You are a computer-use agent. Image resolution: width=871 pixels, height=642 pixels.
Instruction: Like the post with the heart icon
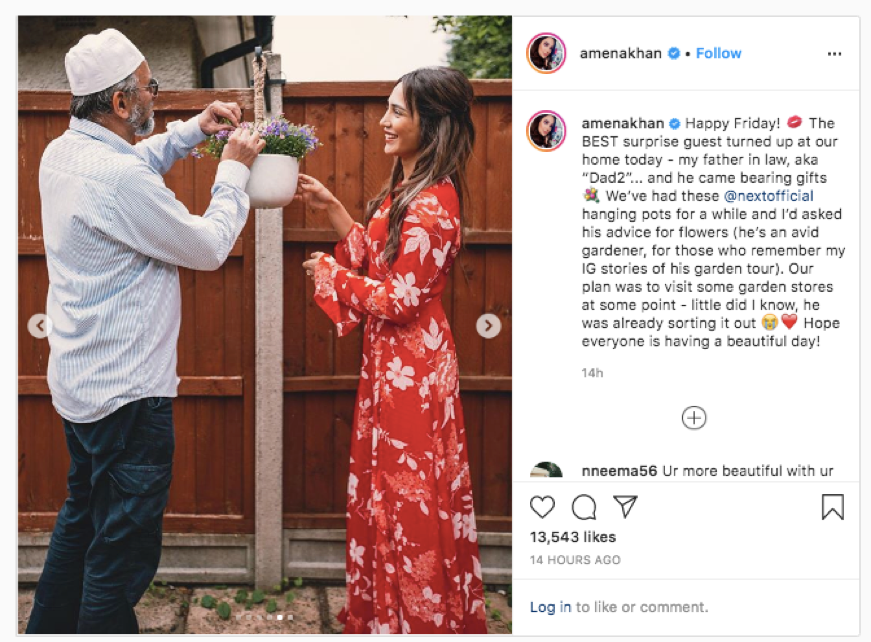pyautogui.click(x=542, y=507)
